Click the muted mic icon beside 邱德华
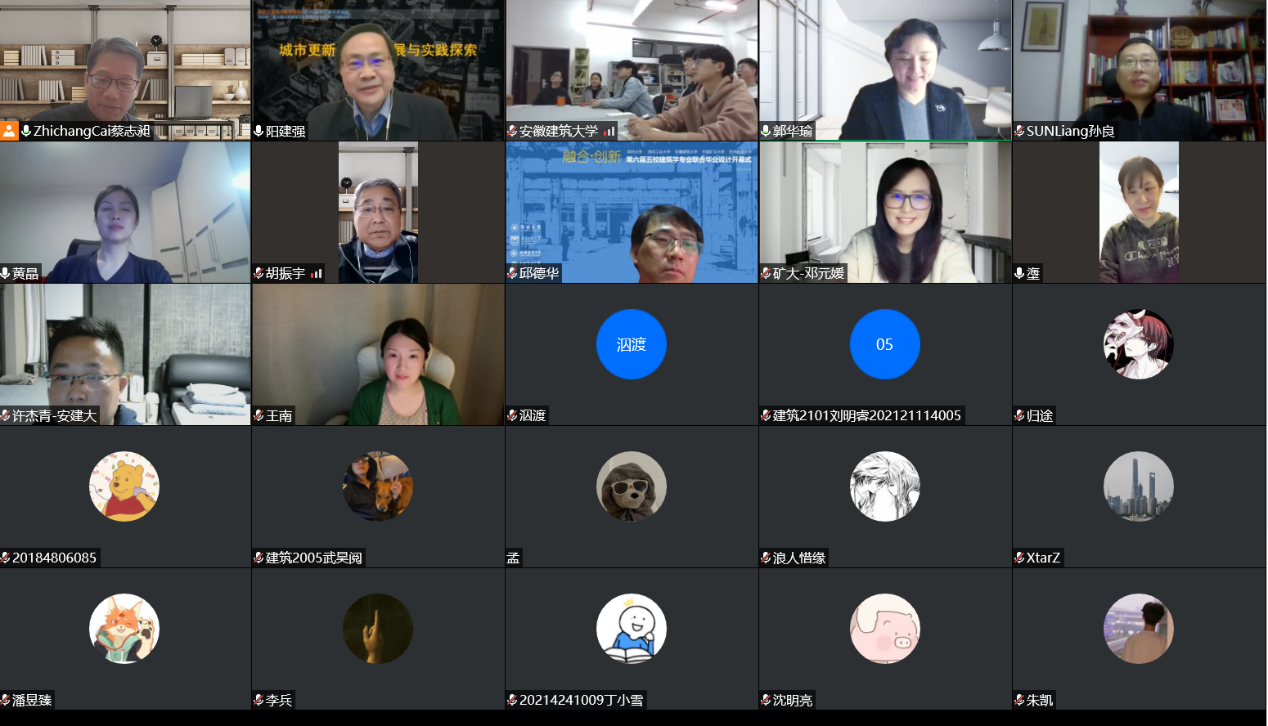The width and height of the screenshot is (1268, 726). pos(512,273)
